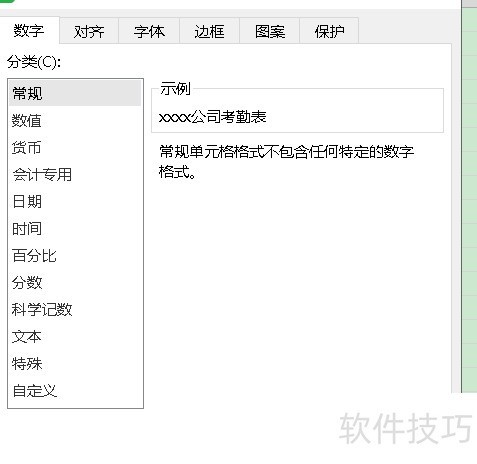The image size is (477, 464).
Task: Switch to the 数字 tab
Action: [x=29, y=31]
